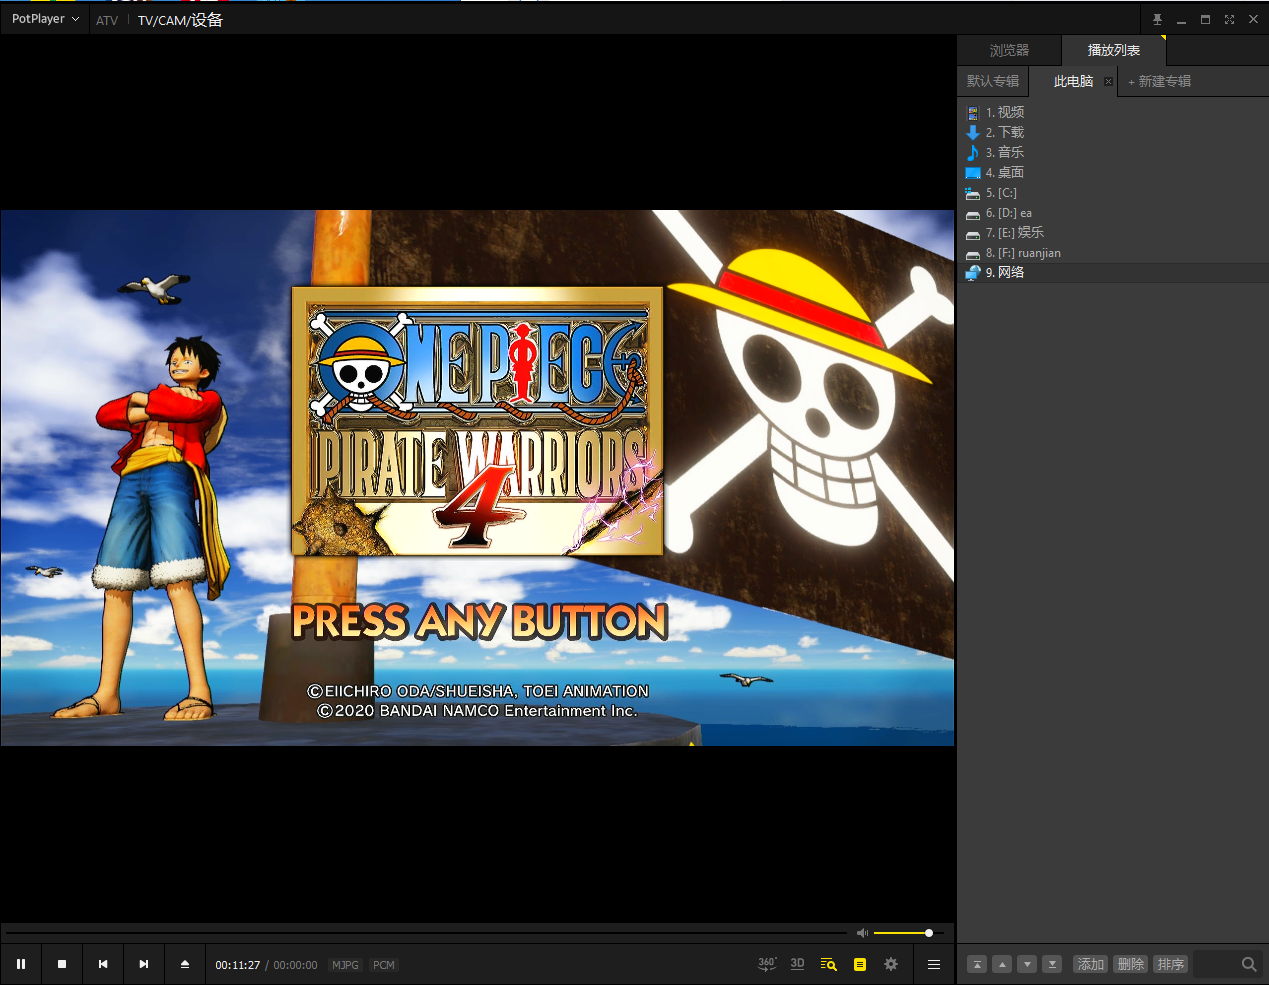Move selected item to bottom of playlist

[x=1052, y=964]
